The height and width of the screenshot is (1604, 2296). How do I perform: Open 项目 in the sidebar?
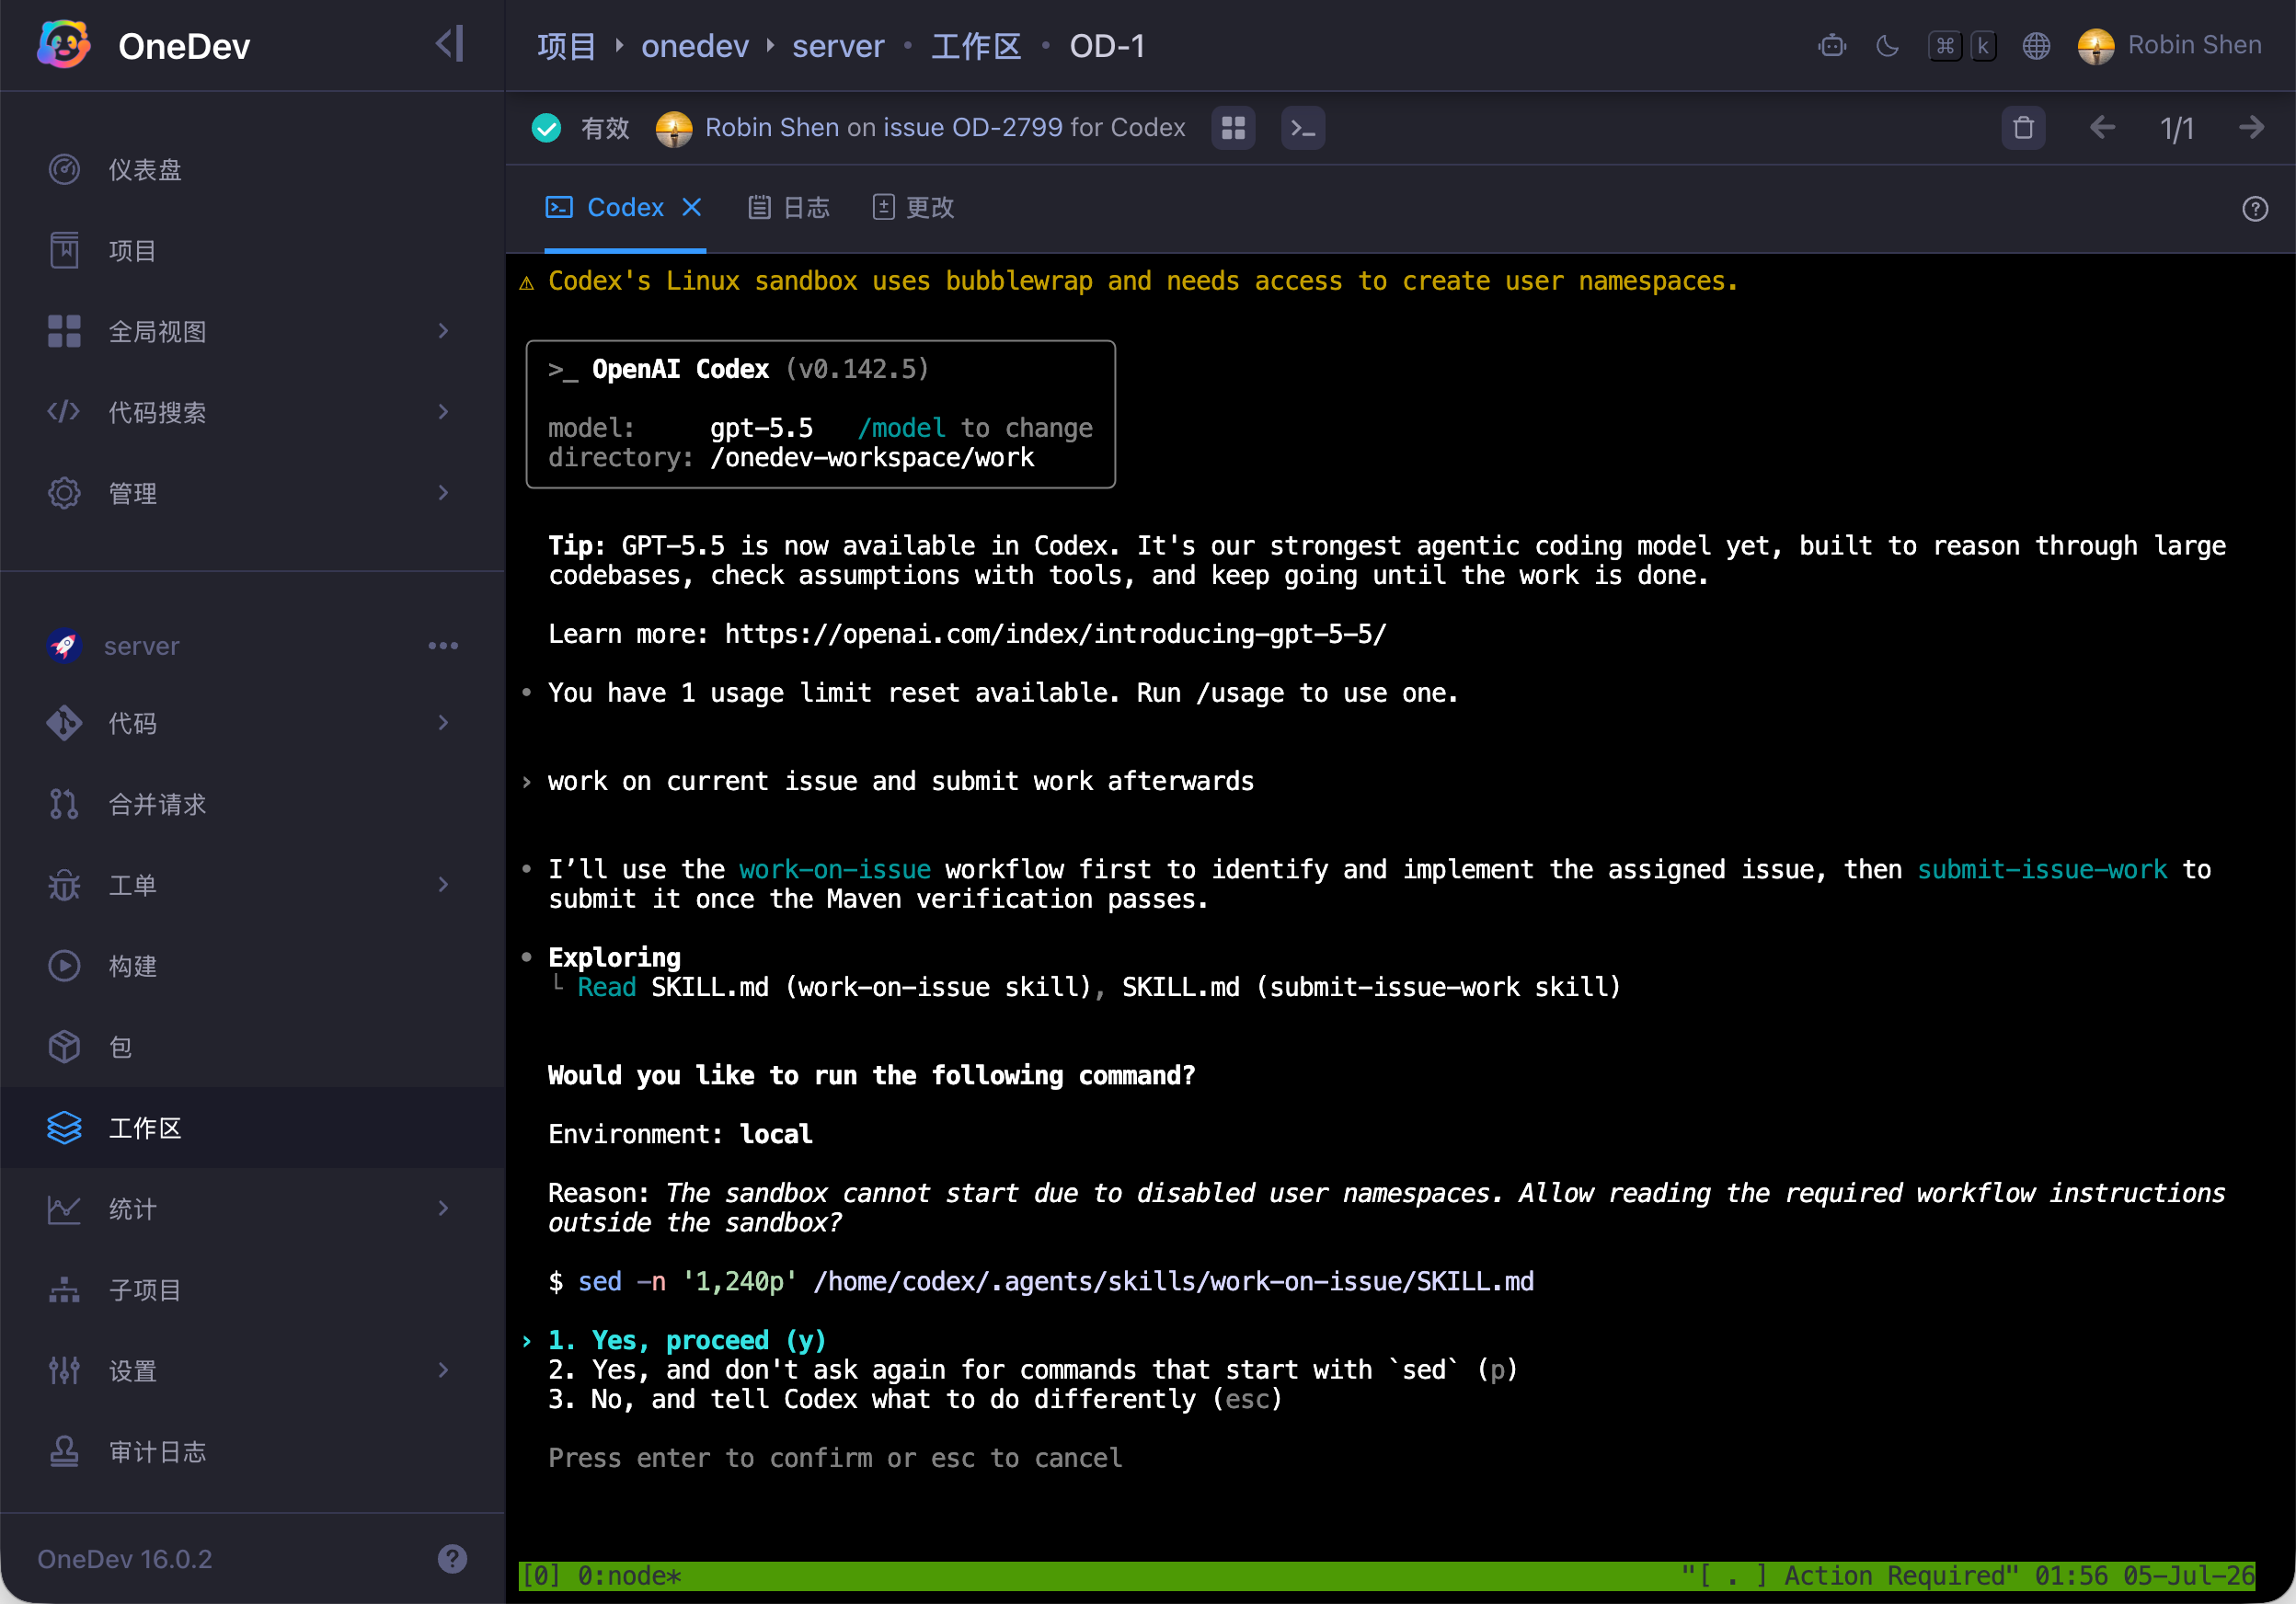tap(252, 251)
